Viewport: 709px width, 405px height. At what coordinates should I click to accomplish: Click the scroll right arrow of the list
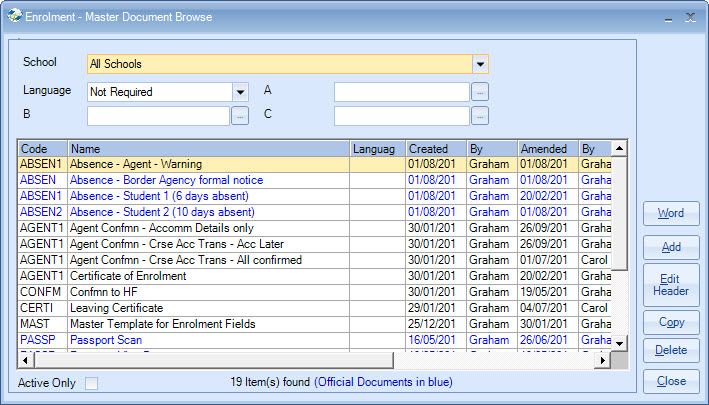(x=602, y=360)
